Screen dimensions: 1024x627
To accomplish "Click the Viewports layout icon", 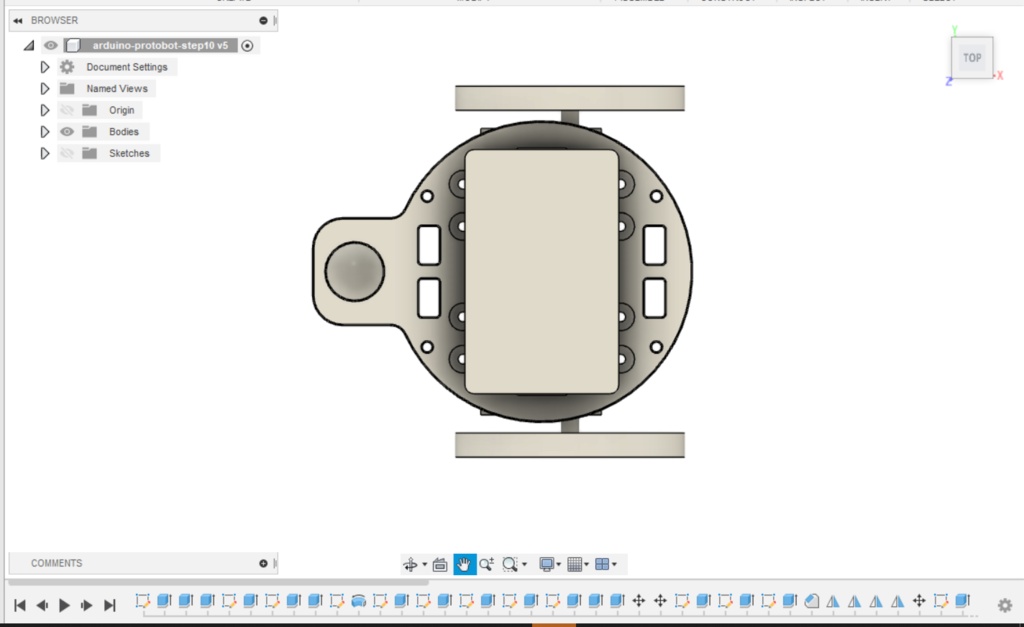I will point(602,564).
